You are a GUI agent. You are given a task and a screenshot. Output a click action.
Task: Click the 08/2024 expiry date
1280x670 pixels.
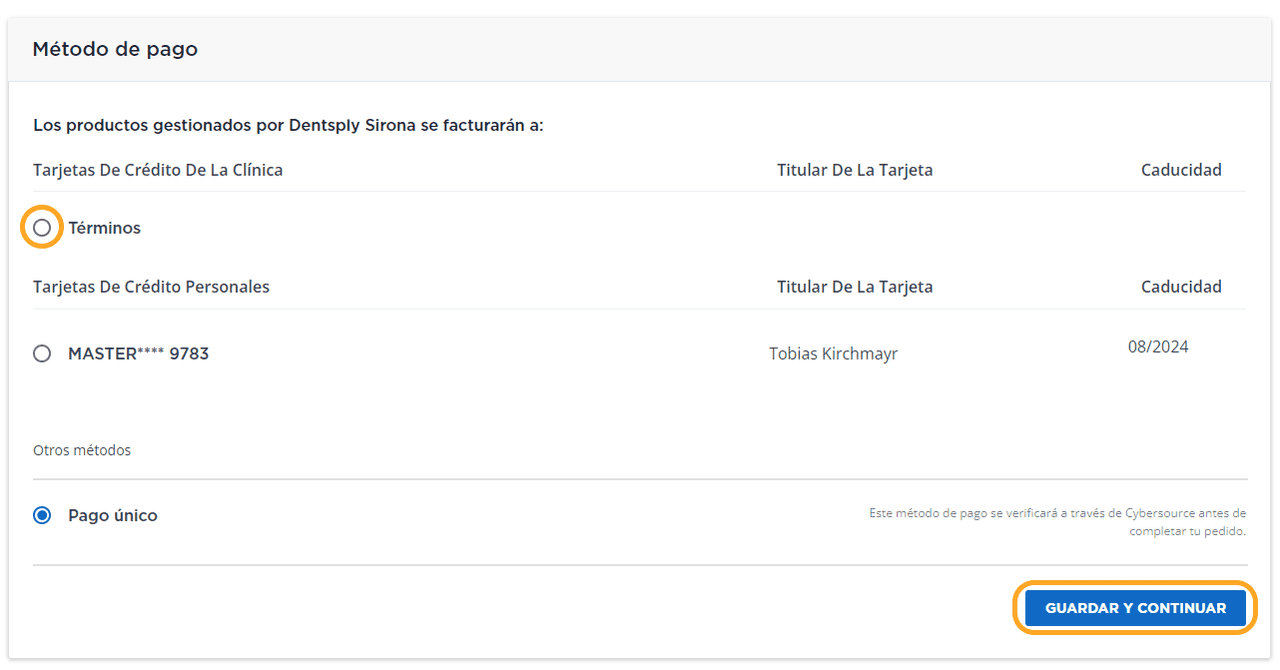coord(1158,347)
